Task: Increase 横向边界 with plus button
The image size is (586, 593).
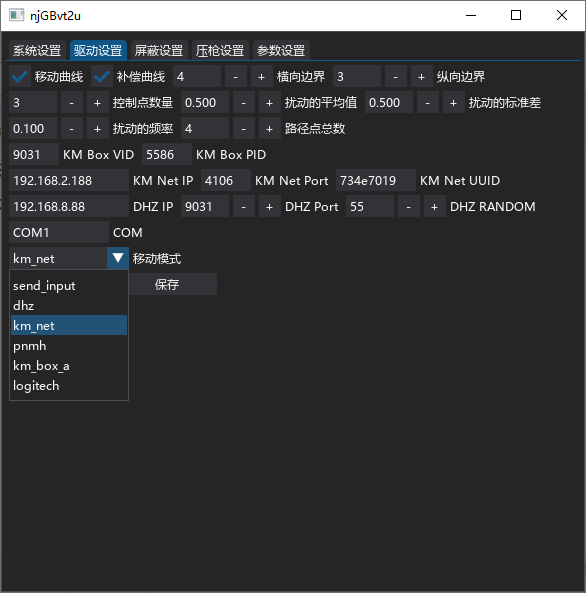Action: 261,77
